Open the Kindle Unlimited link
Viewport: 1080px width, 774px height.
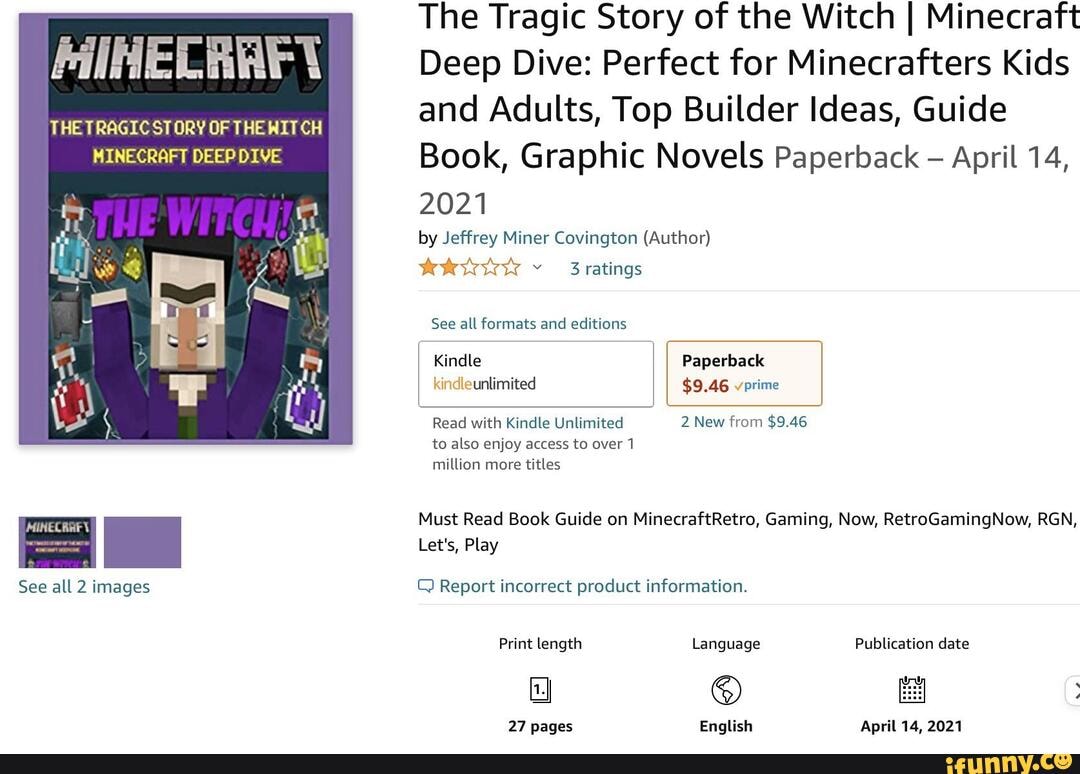[564, 422]
